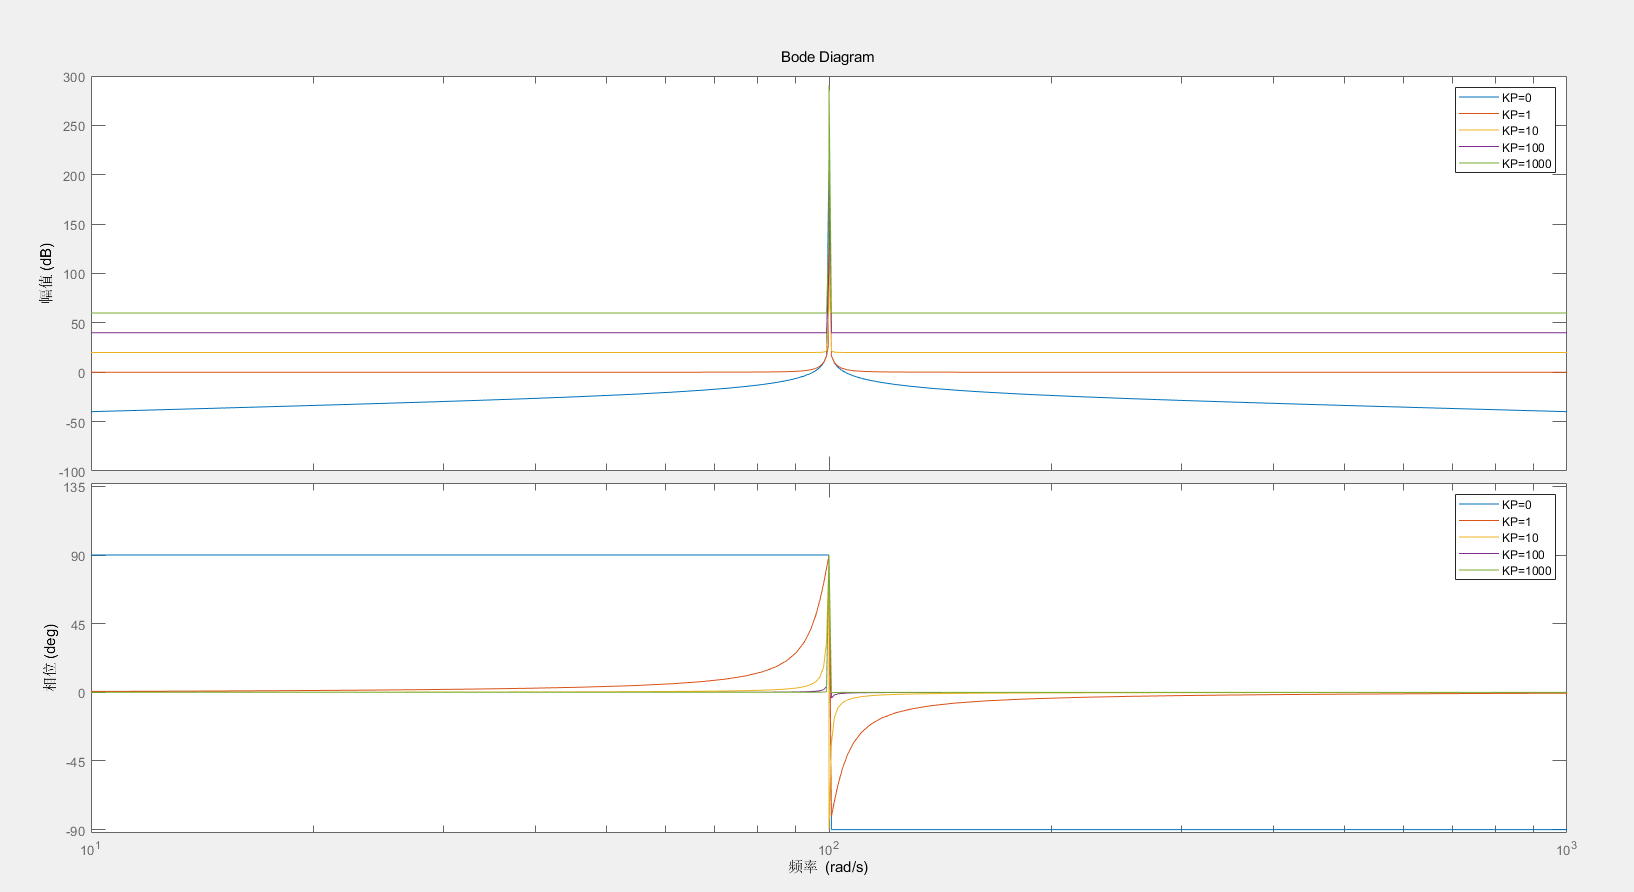1634x892 pixels.
Task: Click the 相位 (deg) y-axis label
Action: point(50,657)
